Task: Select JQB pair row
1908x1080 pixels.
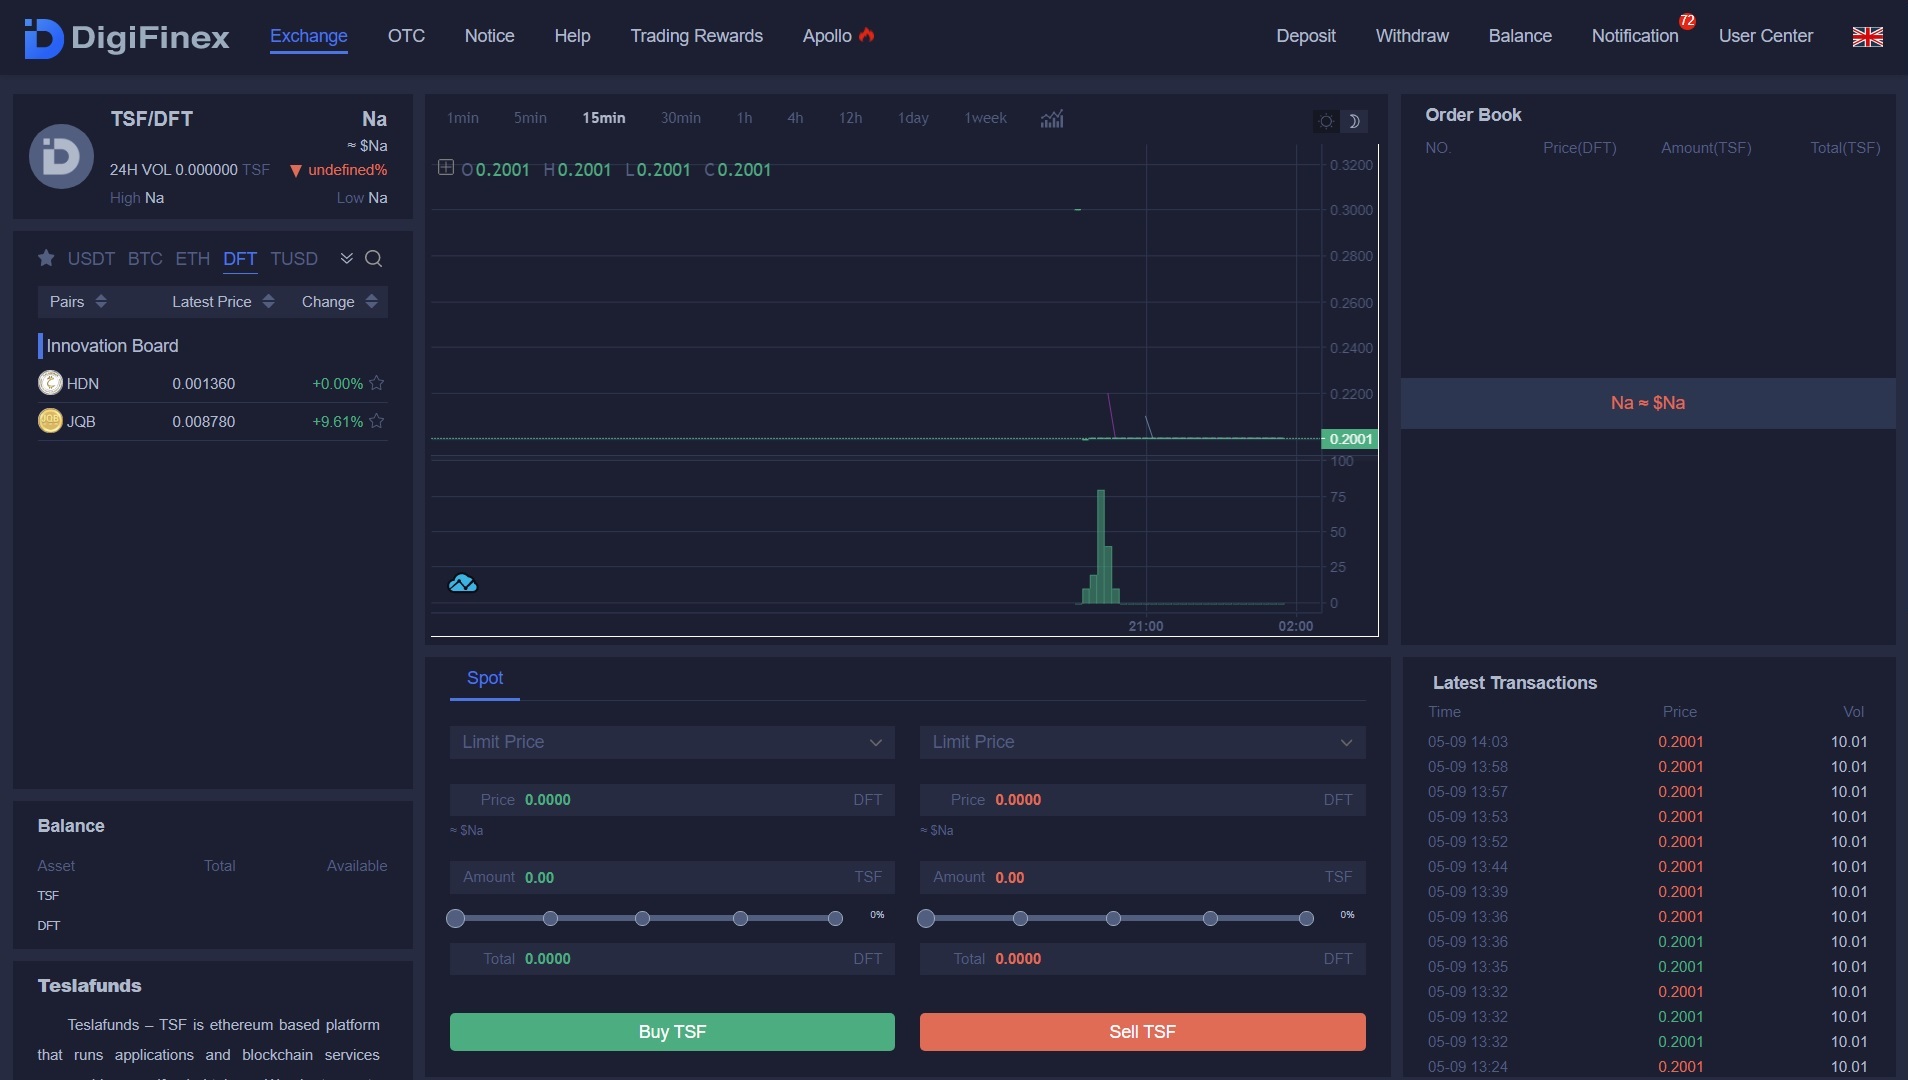Action: tap(212, 422)
